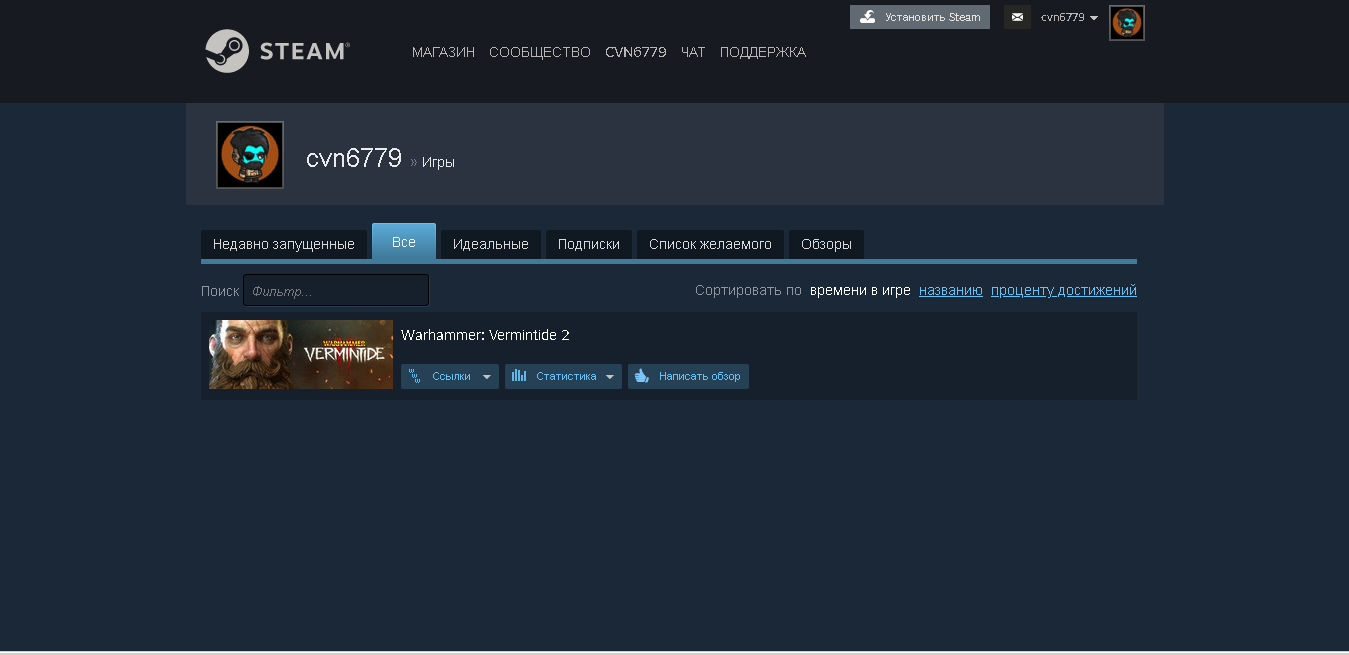Click the cvn6779 profile name heading
The image size is (1349, 655).
pyautogui.click(x=354, y=158)
